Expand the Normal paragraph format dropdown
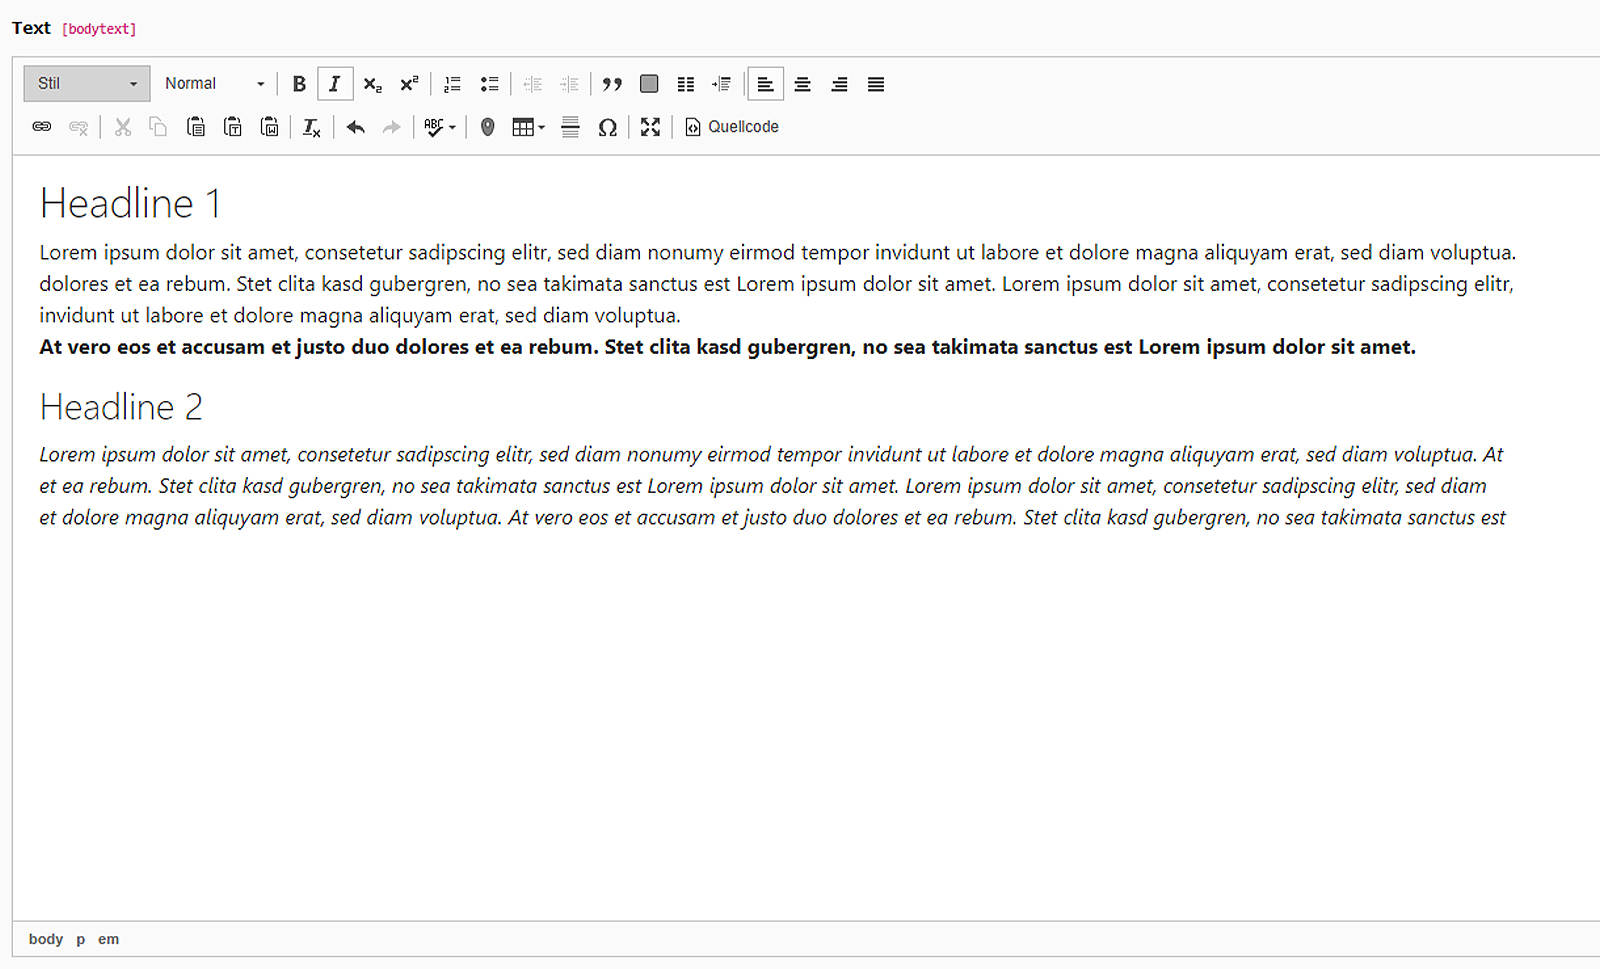The height and width of the screenshot is (969, 1600). point(214,84)
